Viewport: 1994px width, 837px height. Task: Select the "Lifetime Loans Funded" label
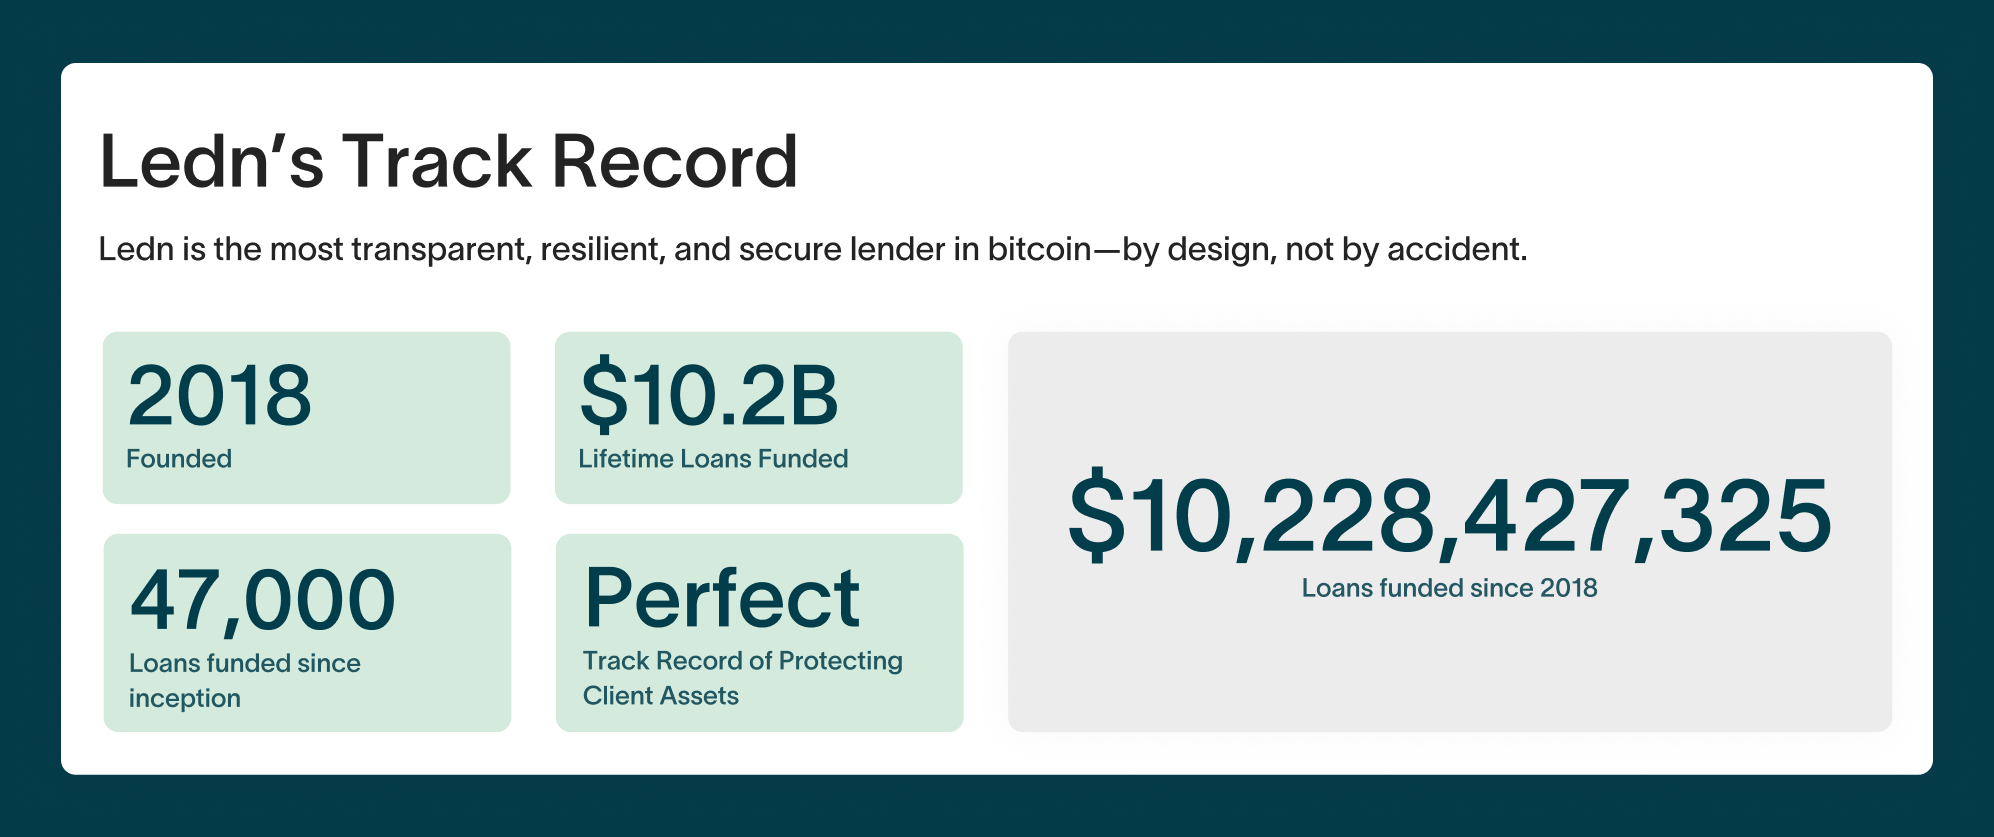[x=713, y=458]
